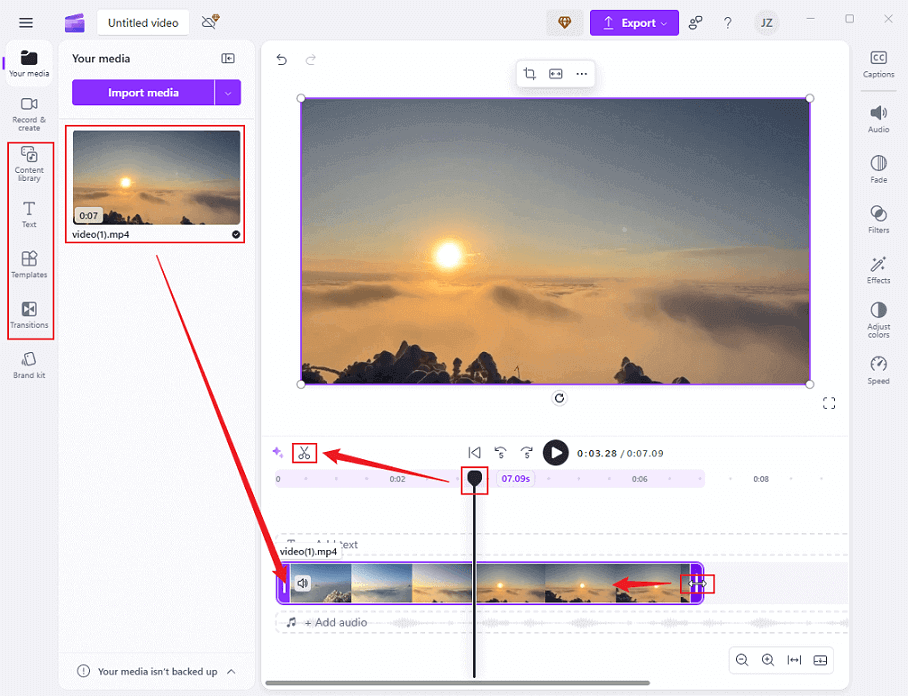This screenshot has height=696, width=908.
Task: Split the clip with the scissors tool
Action: [304, 452]
